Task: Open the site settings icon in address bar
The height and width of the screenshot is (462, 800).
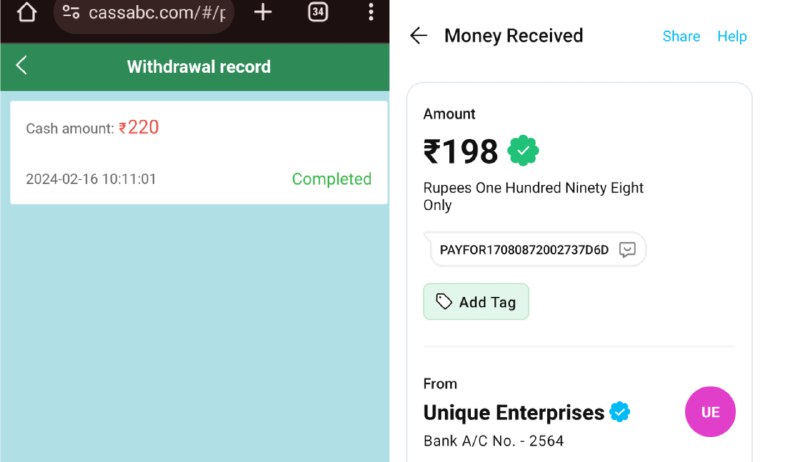Action: tap(71, 12)
